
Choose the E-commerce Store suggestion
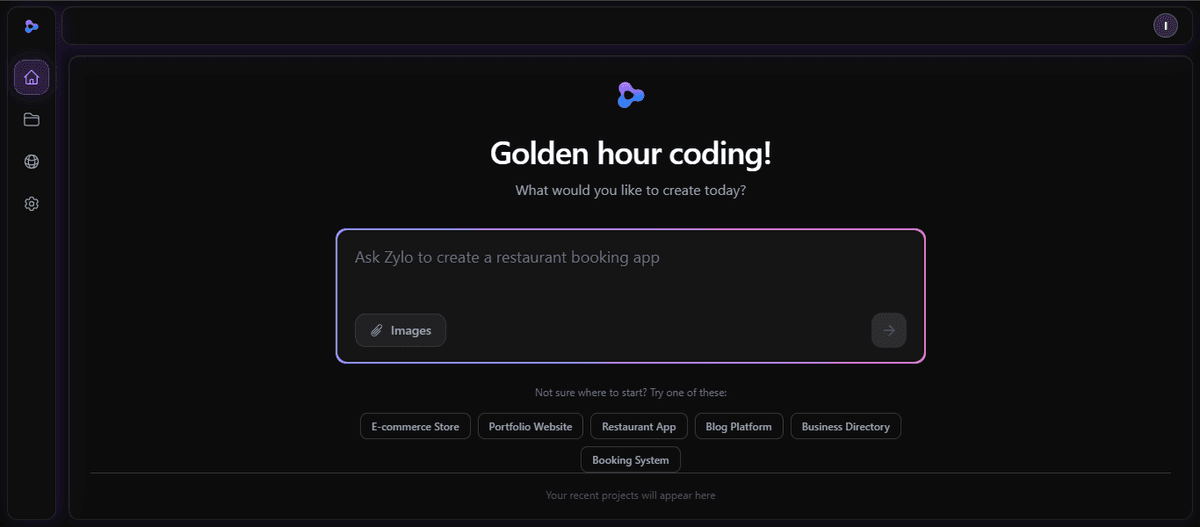[415, 427]
